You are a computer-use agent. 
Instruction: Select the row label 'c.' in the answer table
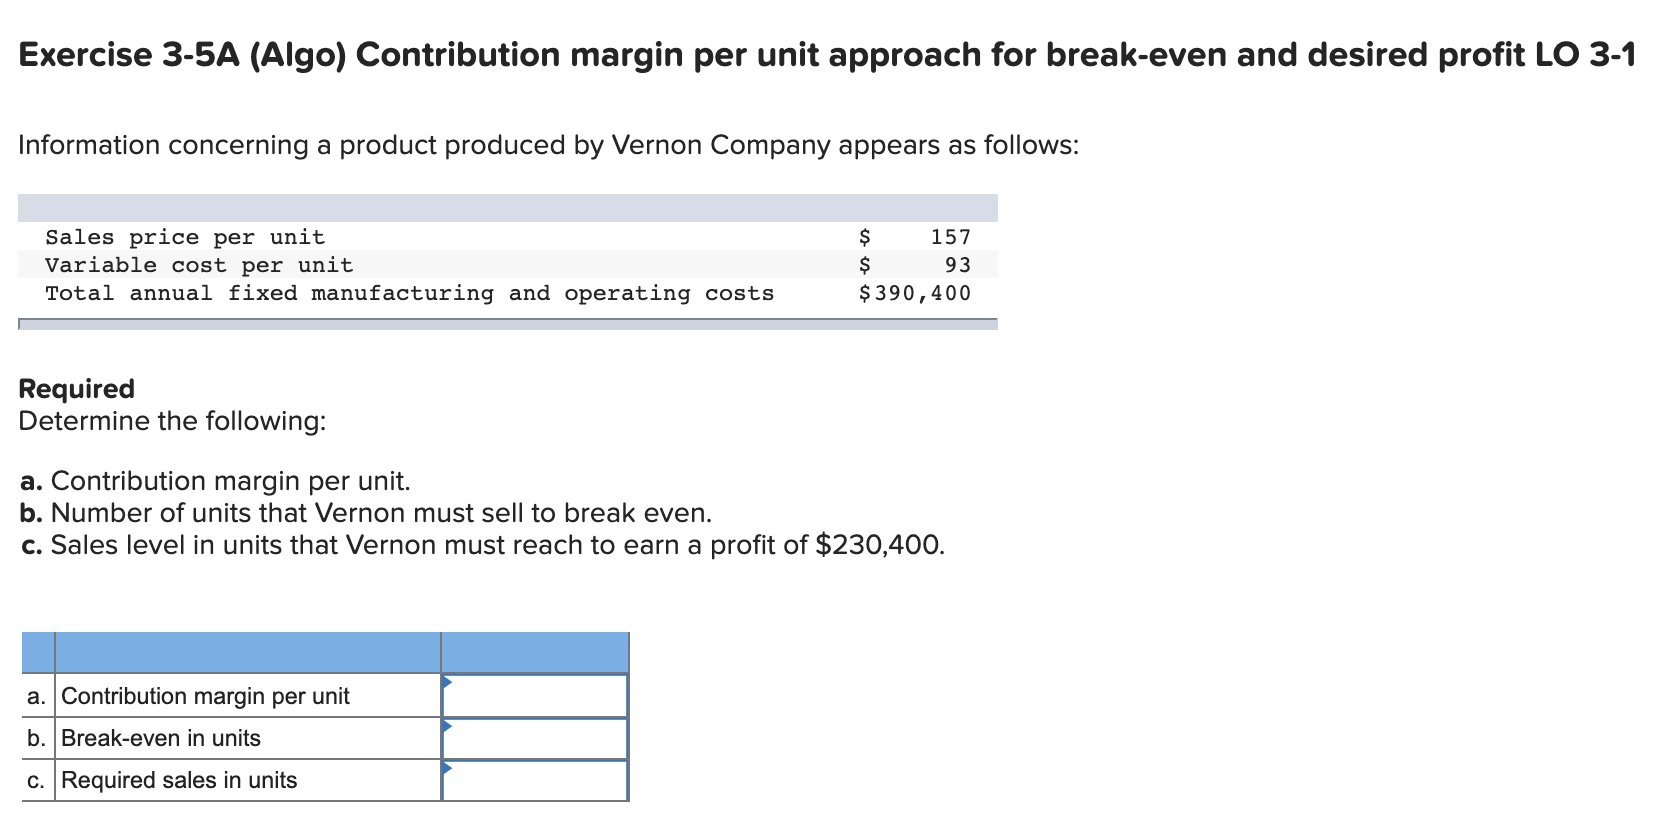tap(35, 780)
